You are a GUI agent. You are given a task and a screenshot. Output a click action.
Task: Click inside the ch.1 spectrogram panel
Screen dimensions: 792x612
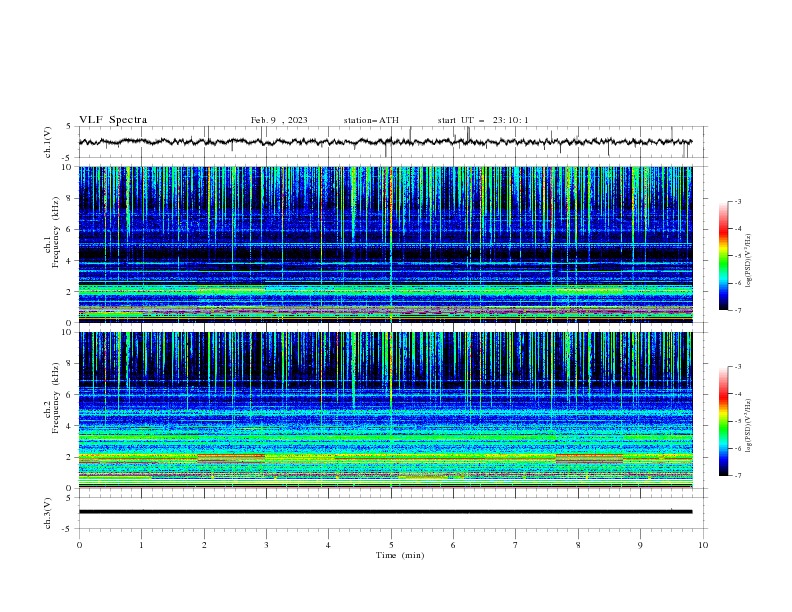point(385,244)
